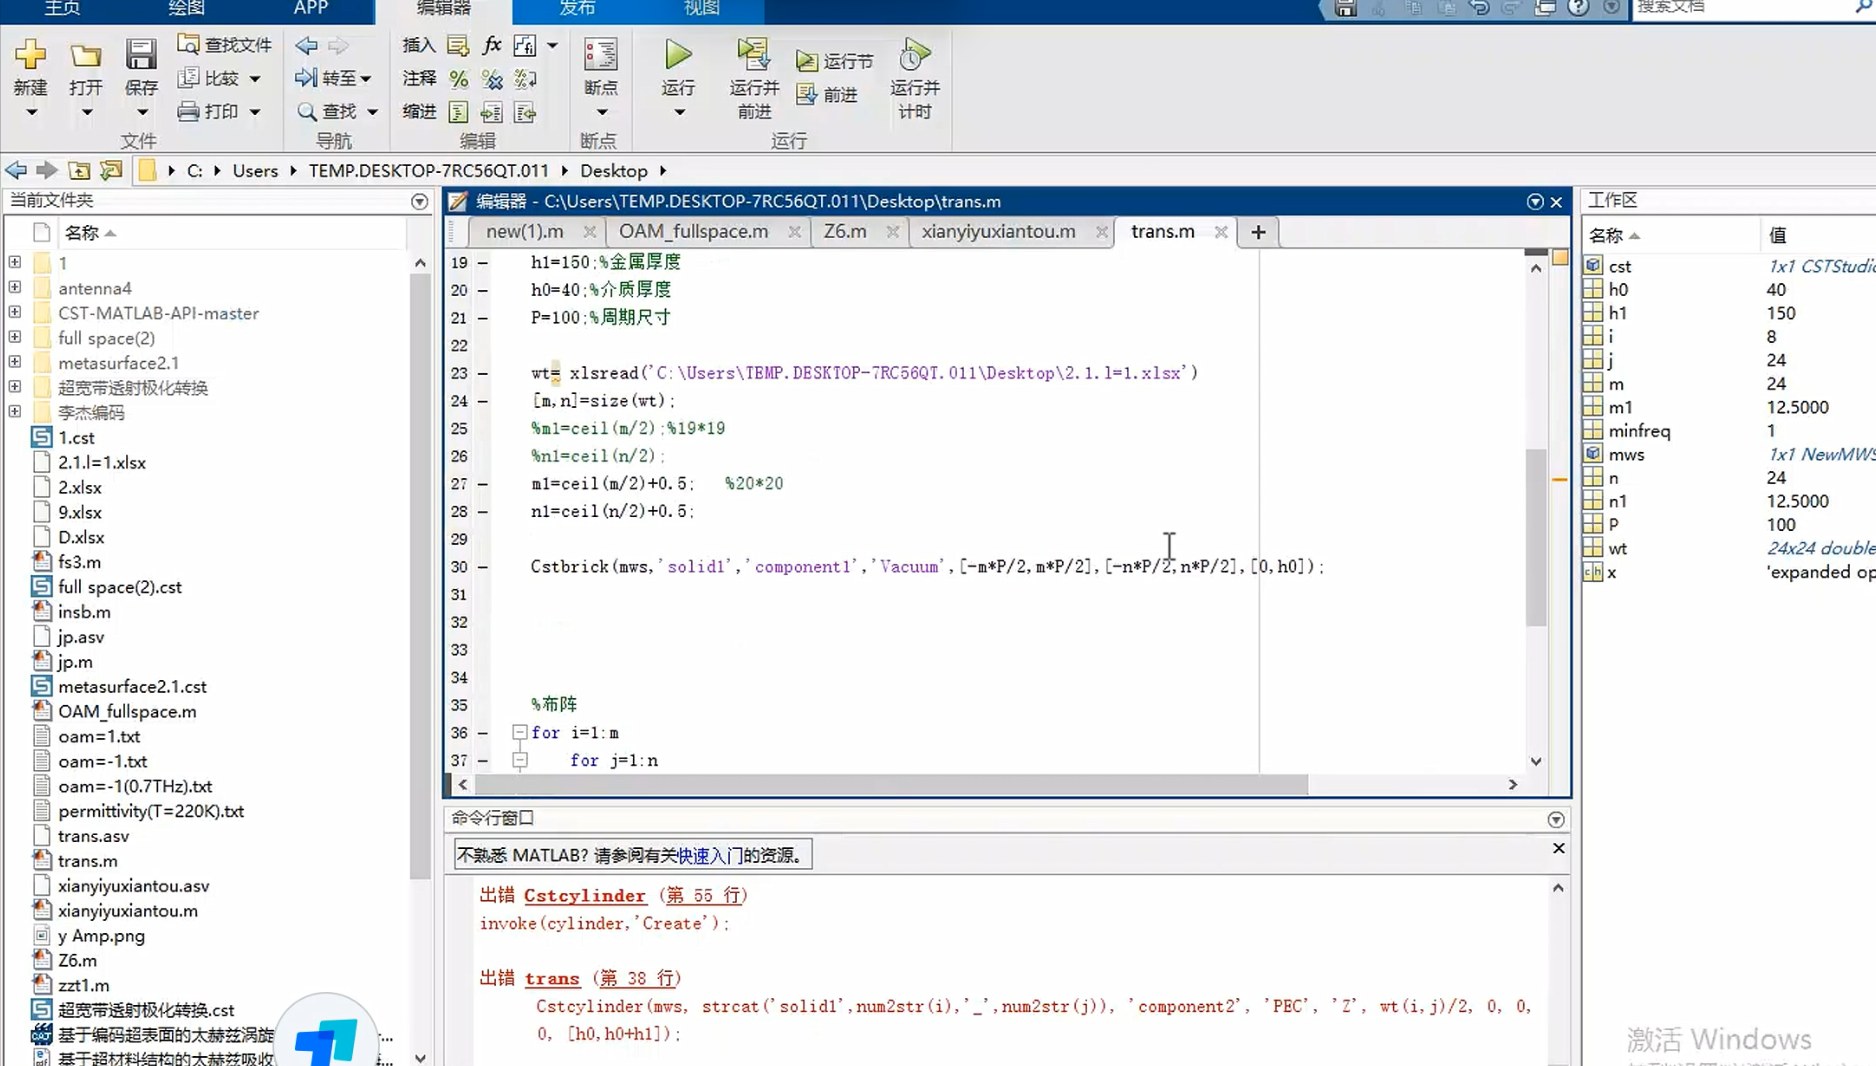Click the insert section icon beside 插入
1876x1066 pixels.
(458, 45)
